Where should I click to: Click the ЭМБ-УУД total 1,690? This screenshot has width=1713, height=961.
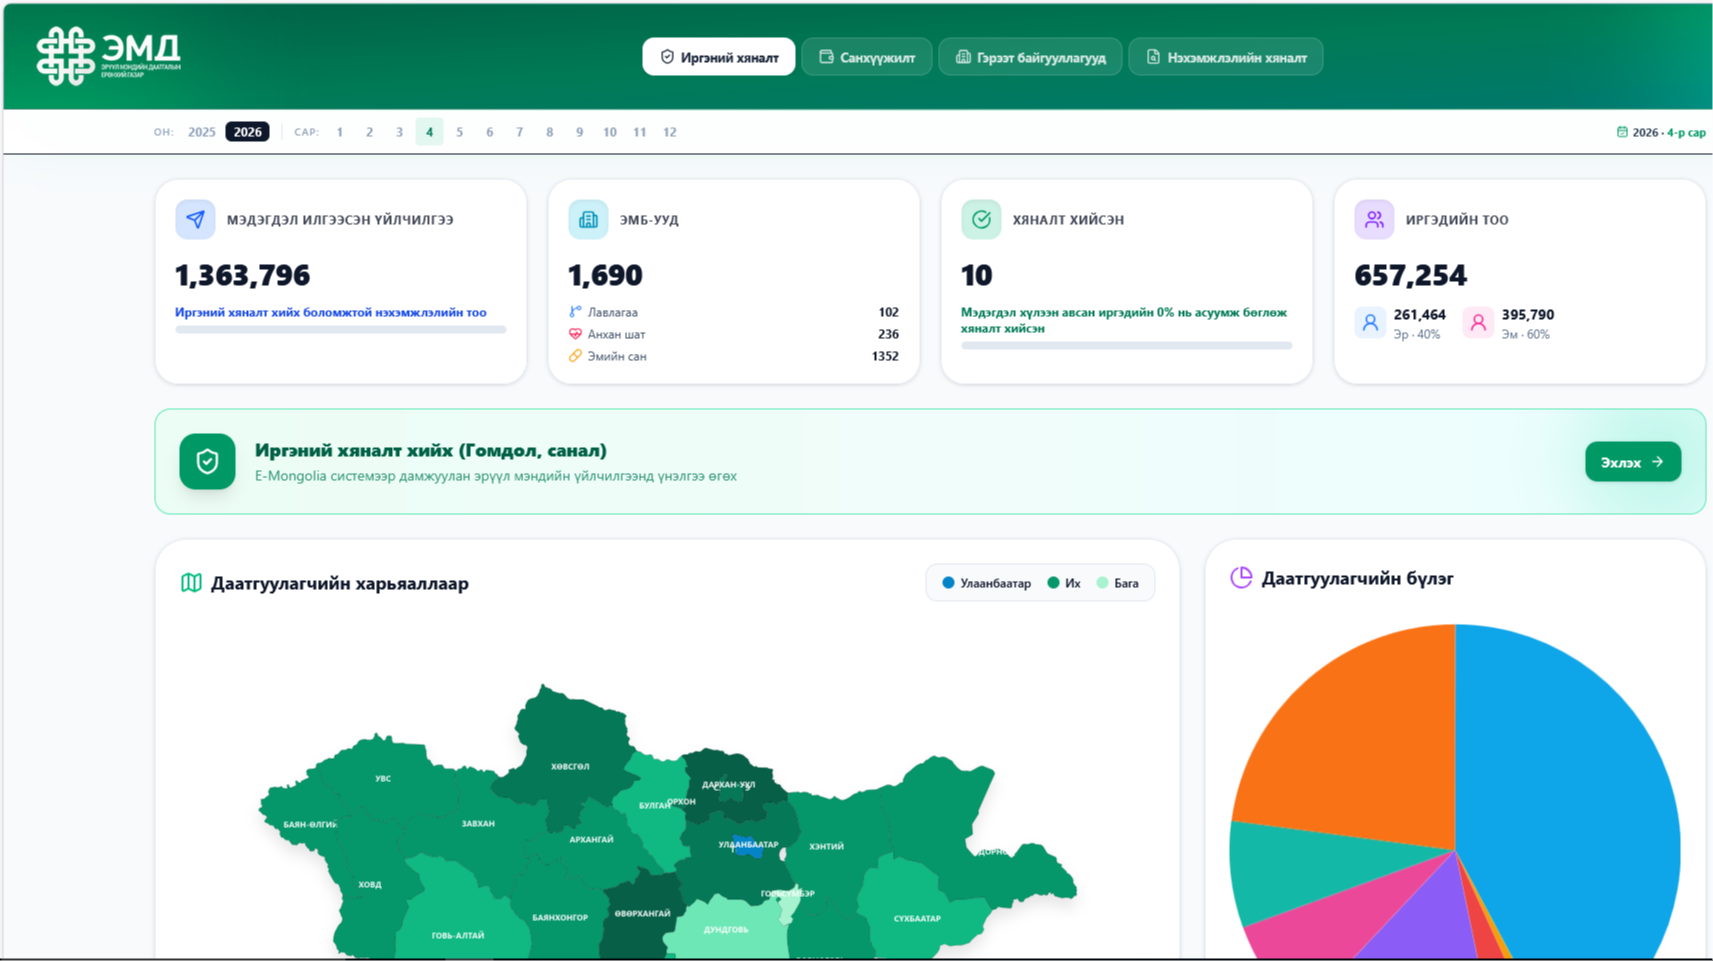tap(605, 275)
